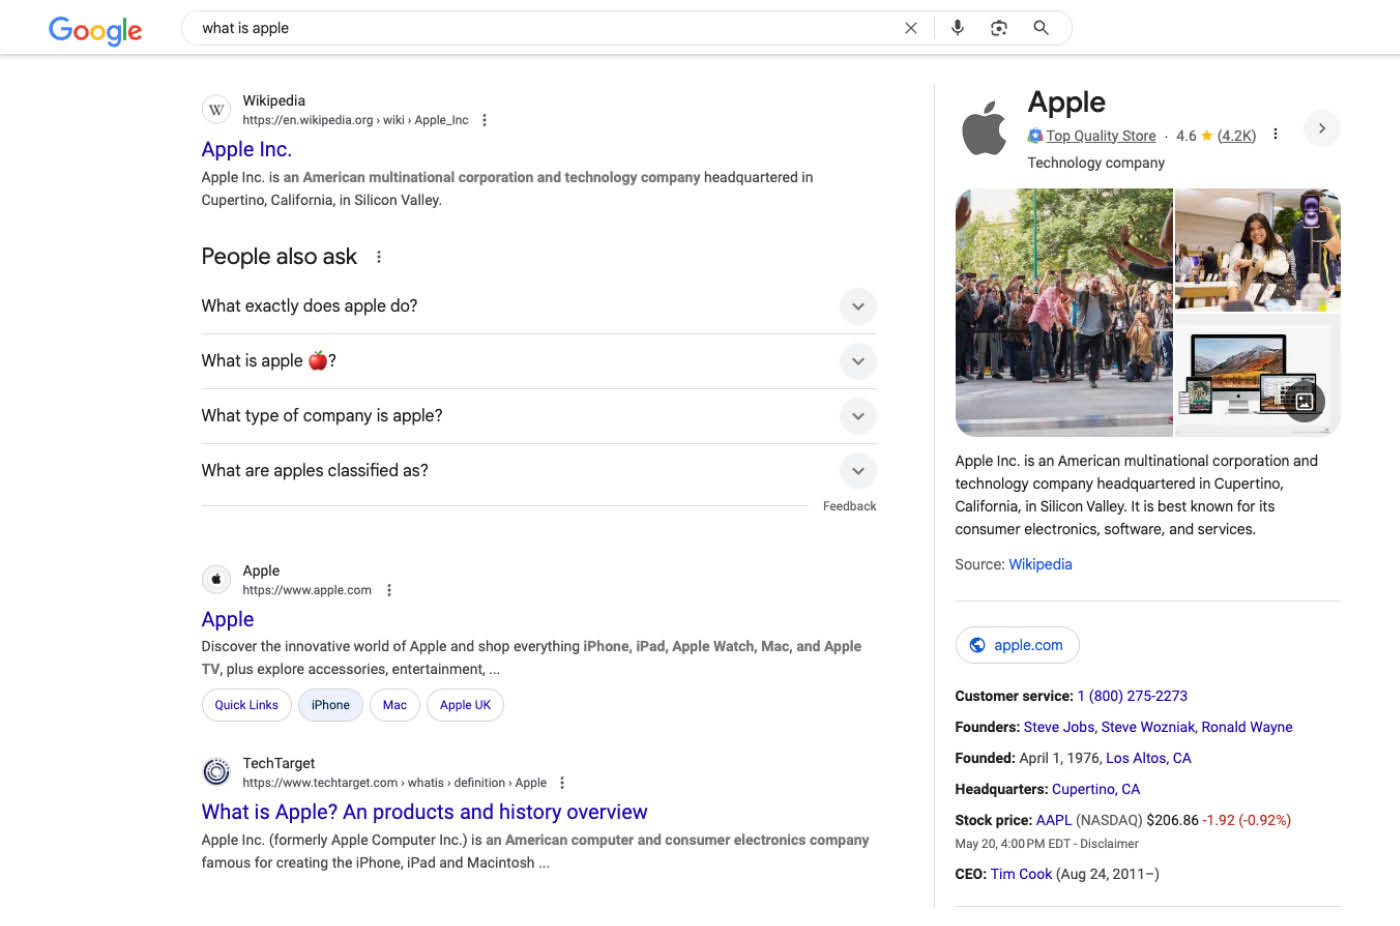Image resolution: width=1400 pixels, height=926 pixels.
Task: Open the apple.com button in the knowledge panel
Action: [1017, 645]
